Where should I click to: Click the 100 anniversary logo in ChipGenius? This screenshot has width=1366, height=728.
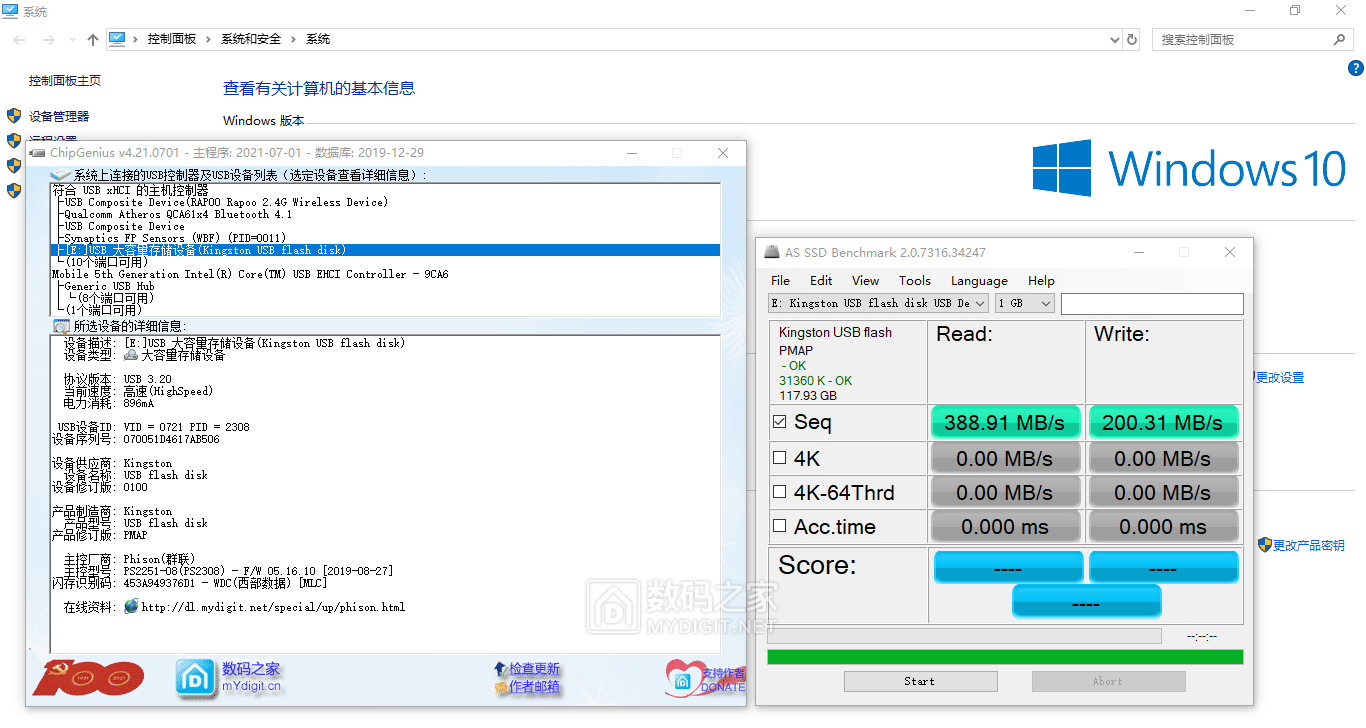88,678
